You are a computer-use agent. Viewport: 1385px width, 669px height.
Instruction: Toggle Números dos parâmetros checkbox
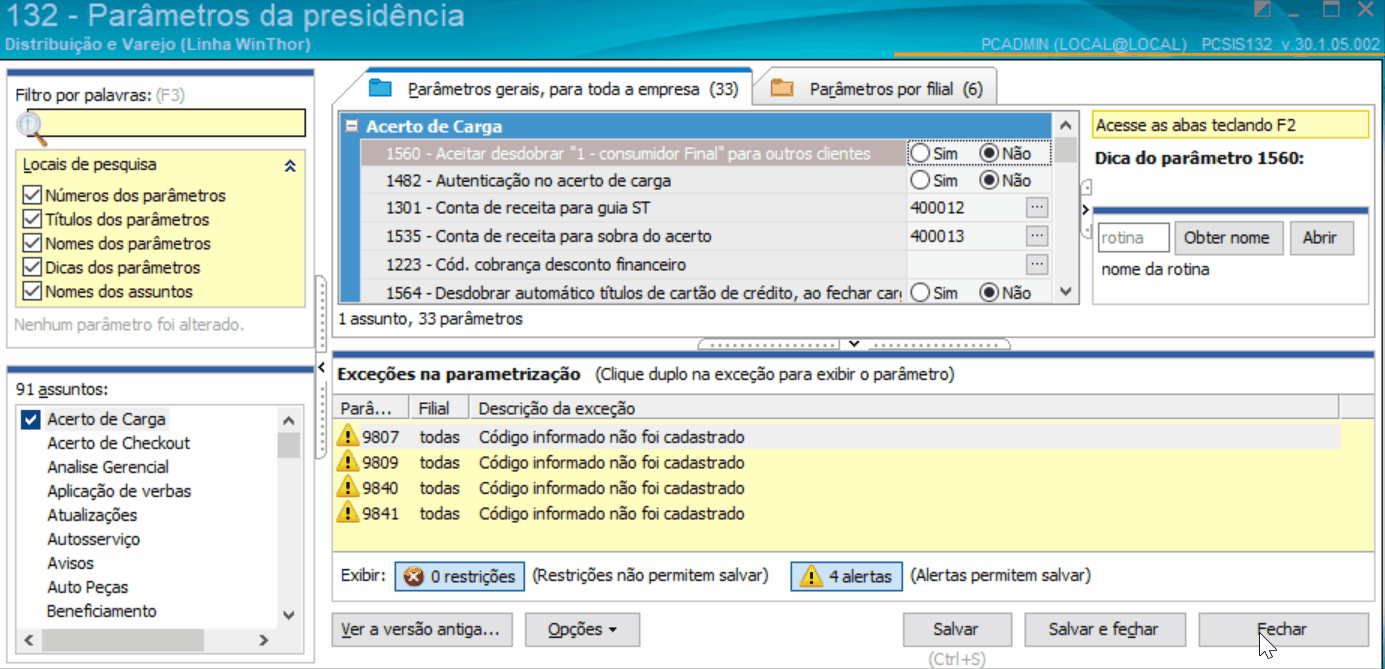click(x=31, y=196)
